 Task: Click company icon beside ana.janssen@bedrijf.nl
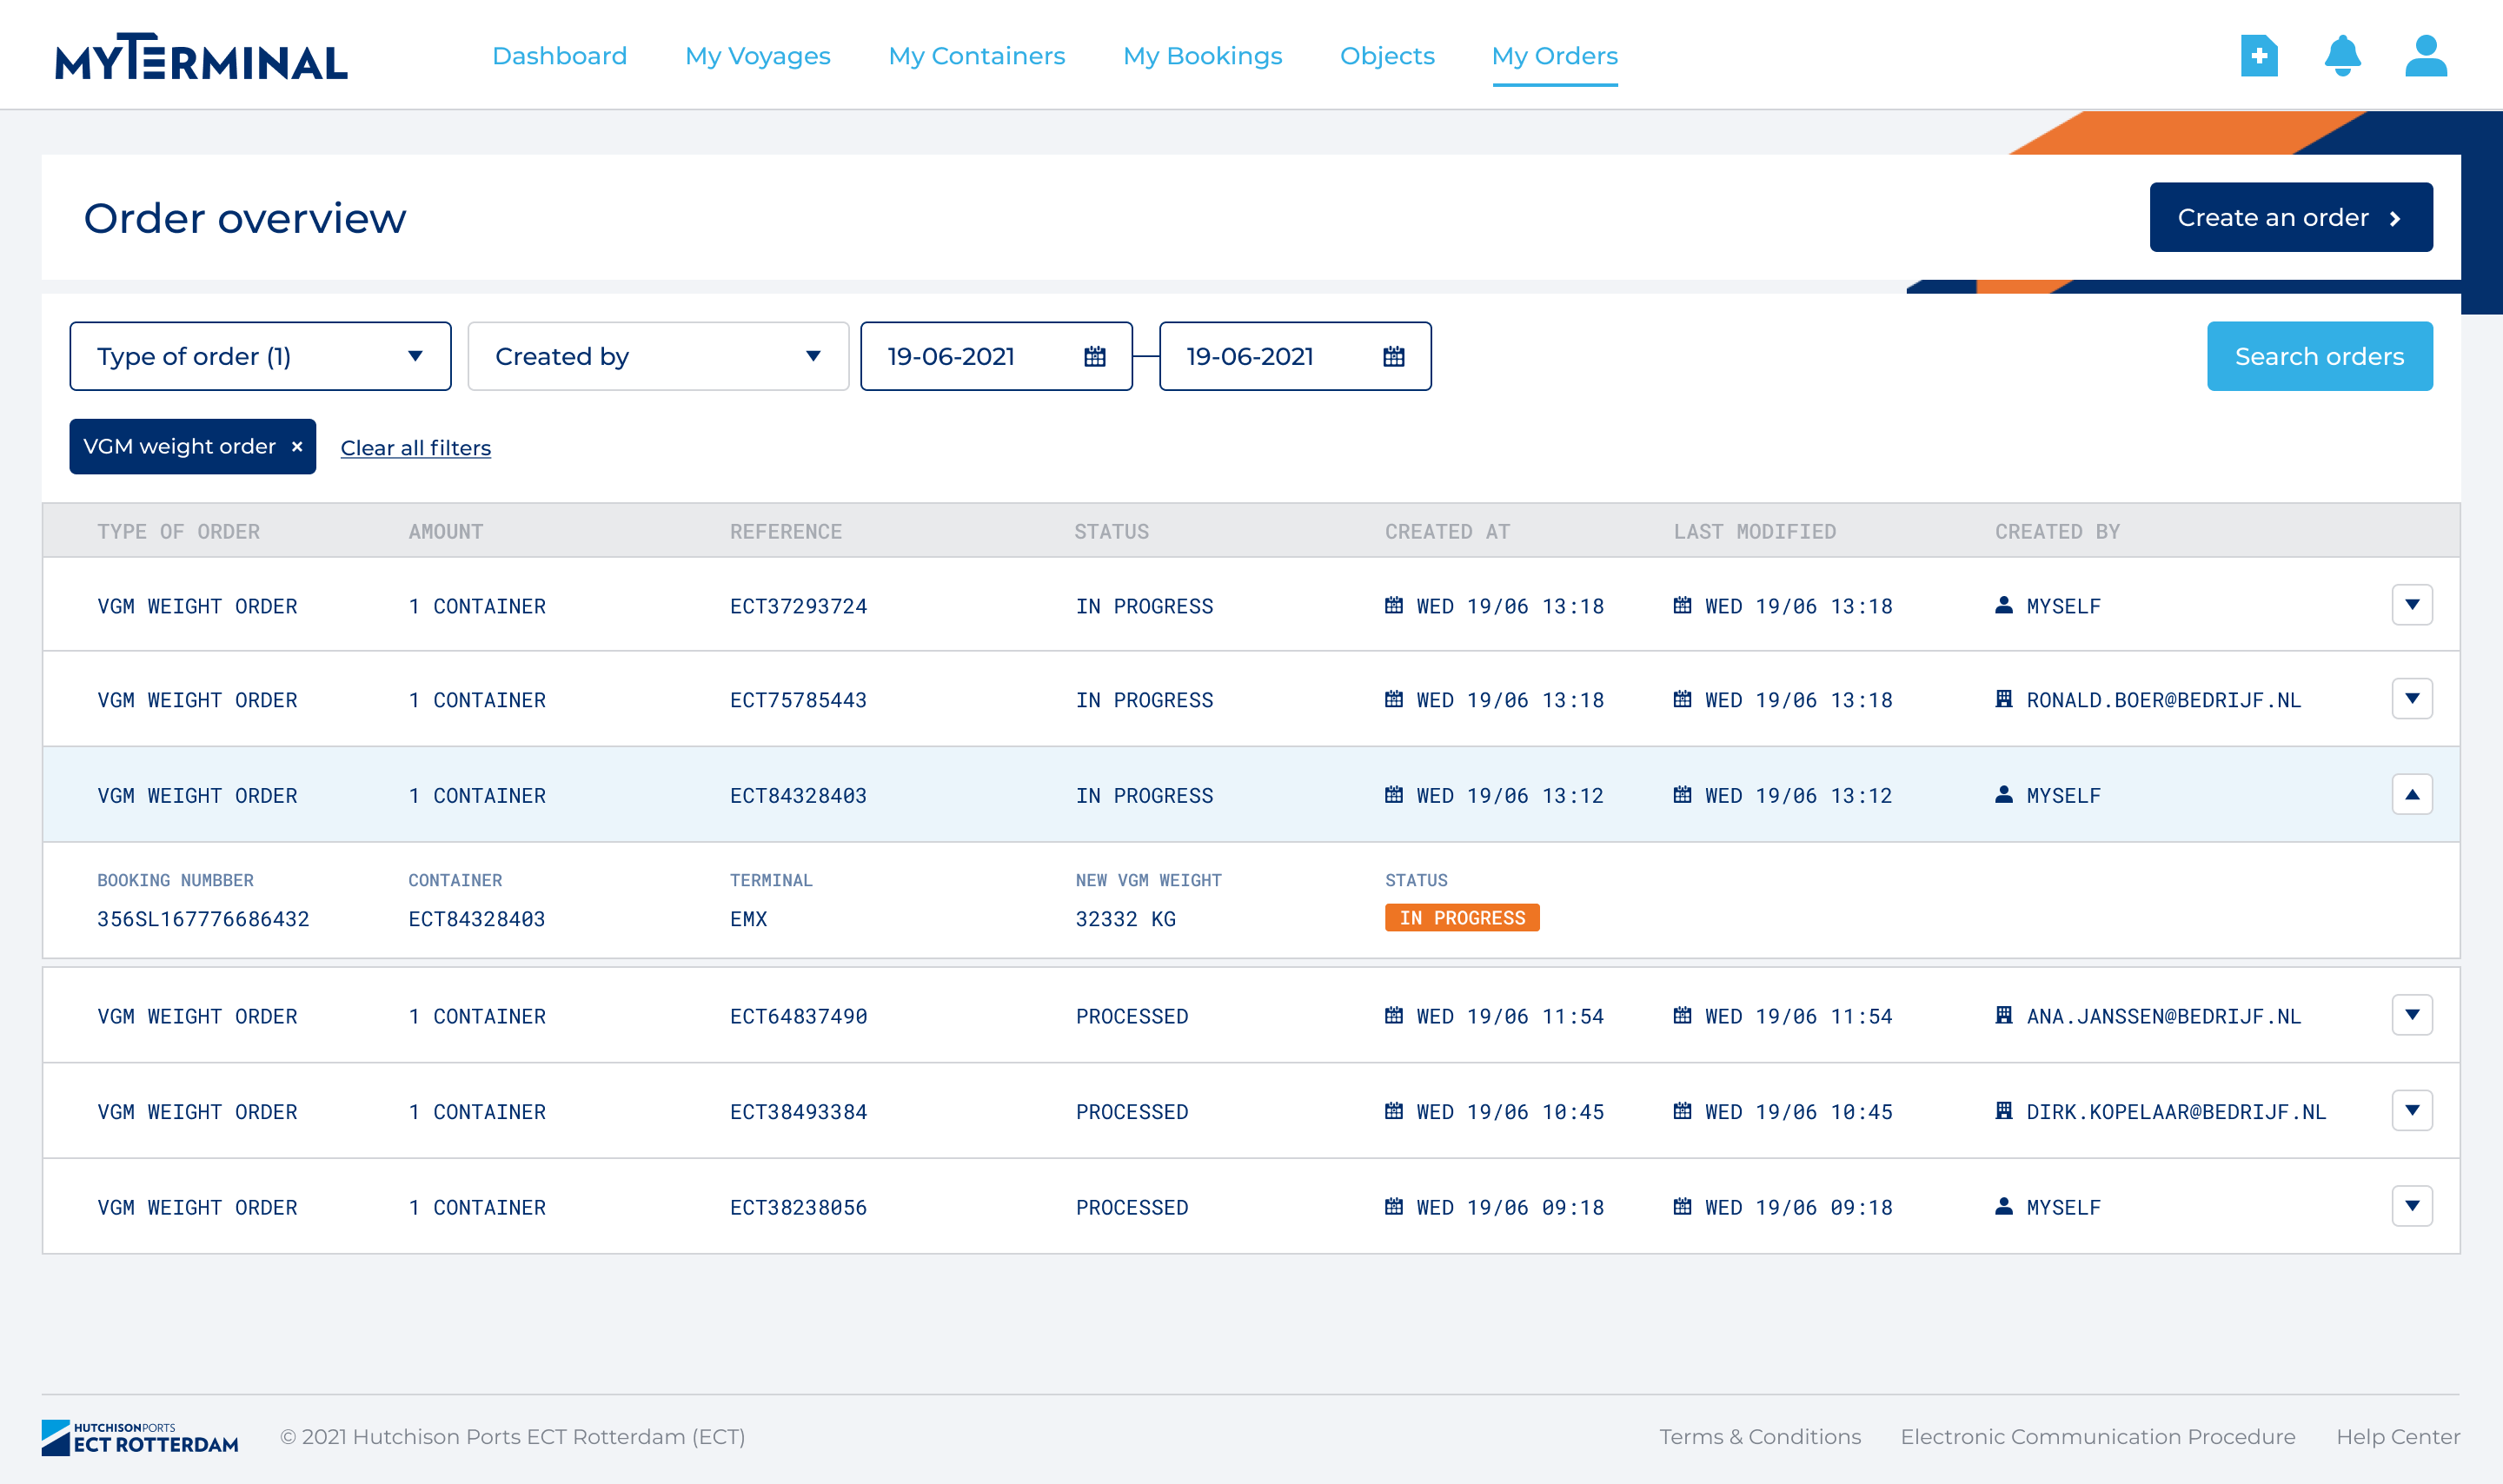[2003, 1015]
